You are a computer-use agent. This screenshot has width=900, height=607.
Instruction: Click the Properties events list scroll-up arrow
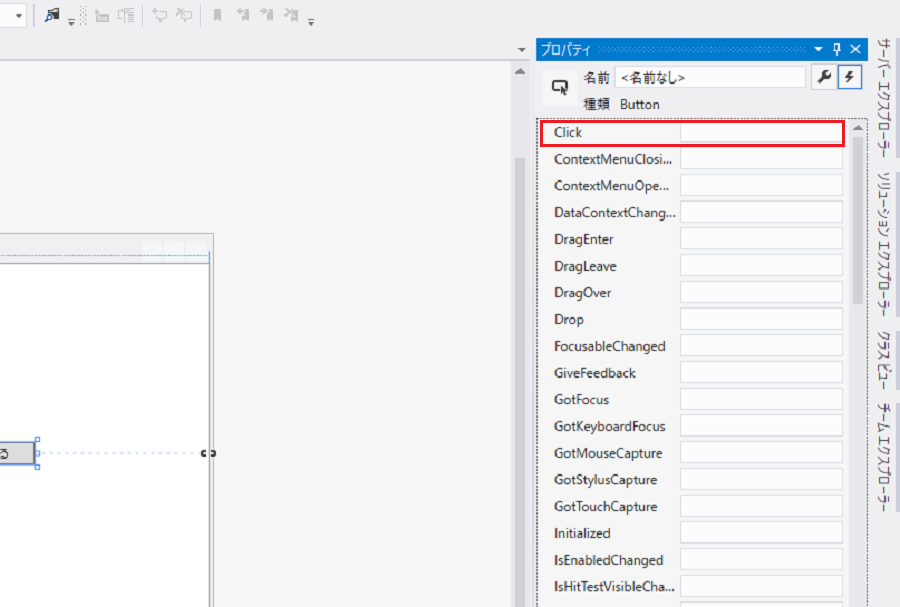pyautogui.click(x=858, y=128)
